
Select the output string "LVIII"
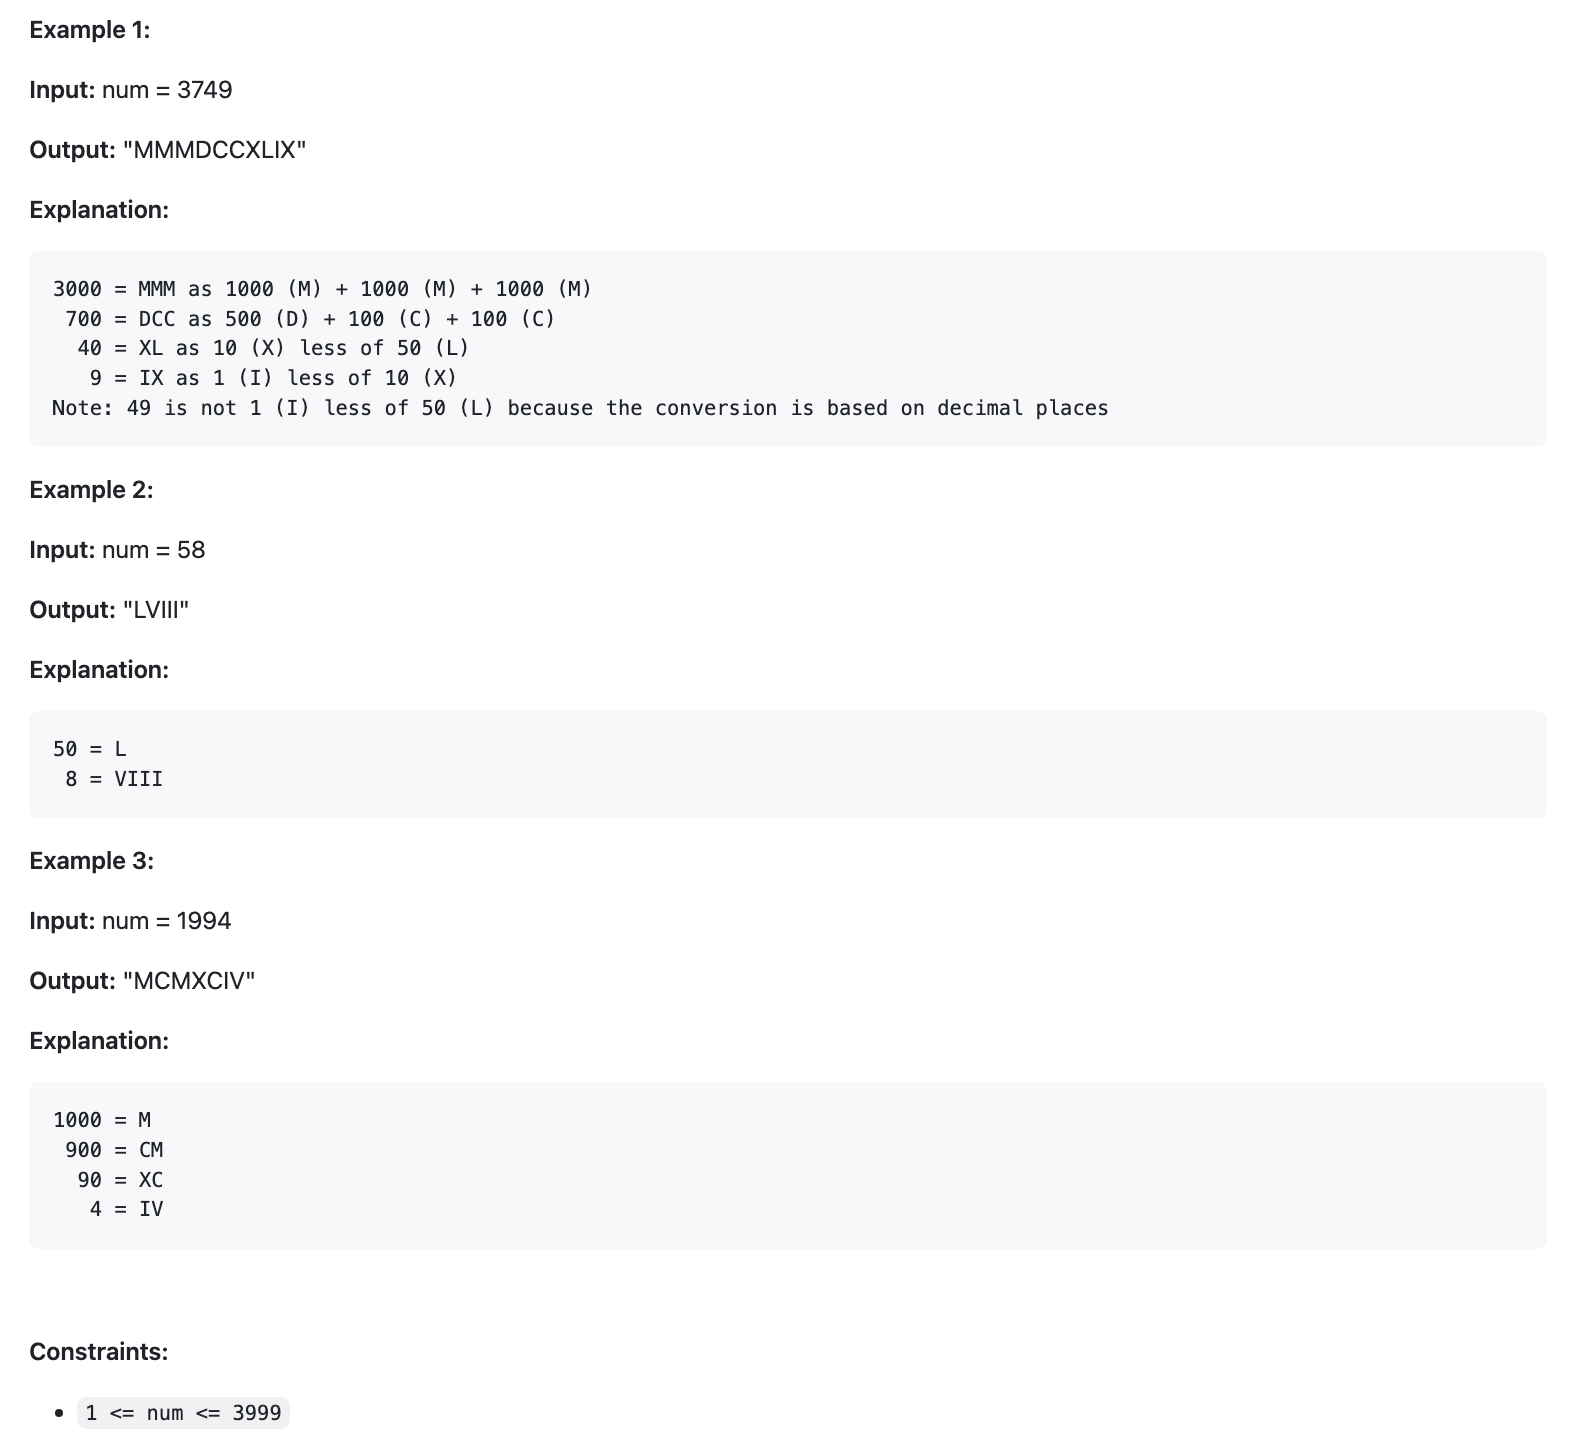point(155,610)
